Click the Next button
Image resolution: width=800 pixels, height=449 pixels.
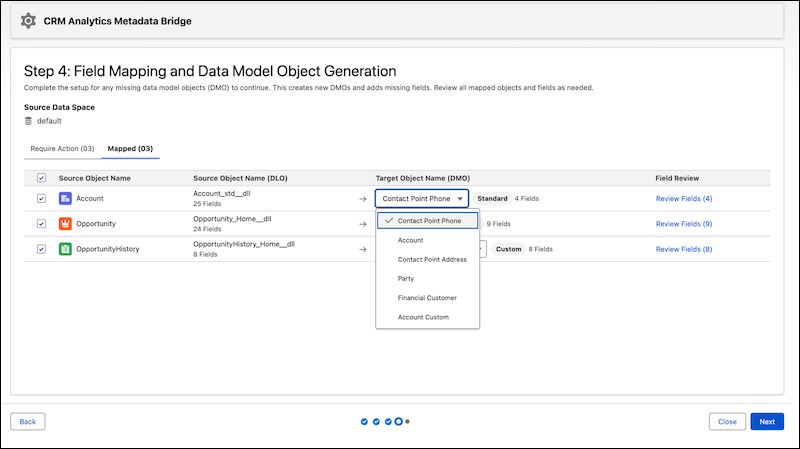(767, 421)
